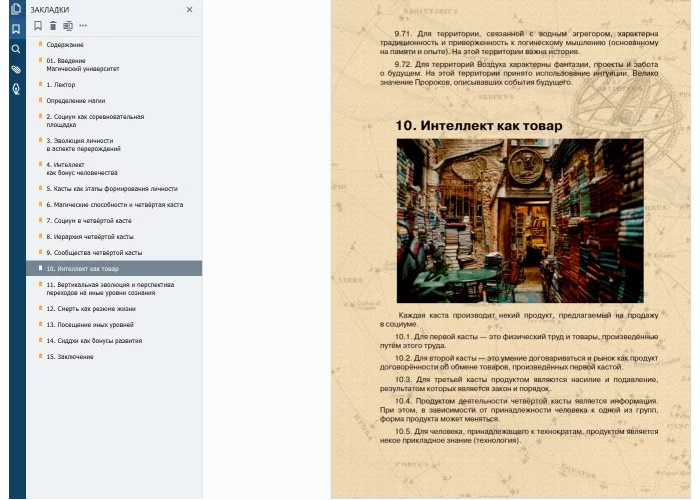Open more bookmark options ellipsis

[x=83, y=26]
